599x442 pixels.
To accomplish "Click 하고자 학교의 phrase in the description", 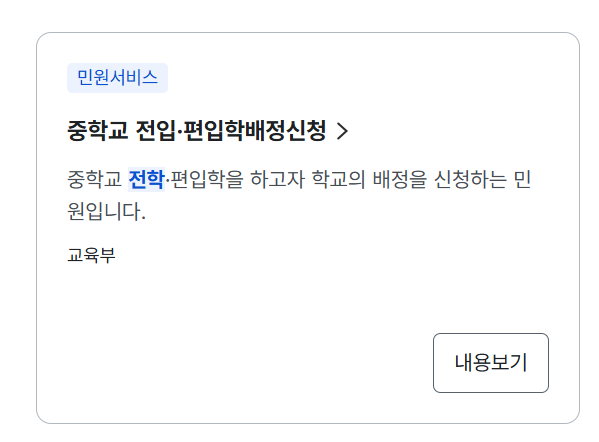I will (308, 179).
